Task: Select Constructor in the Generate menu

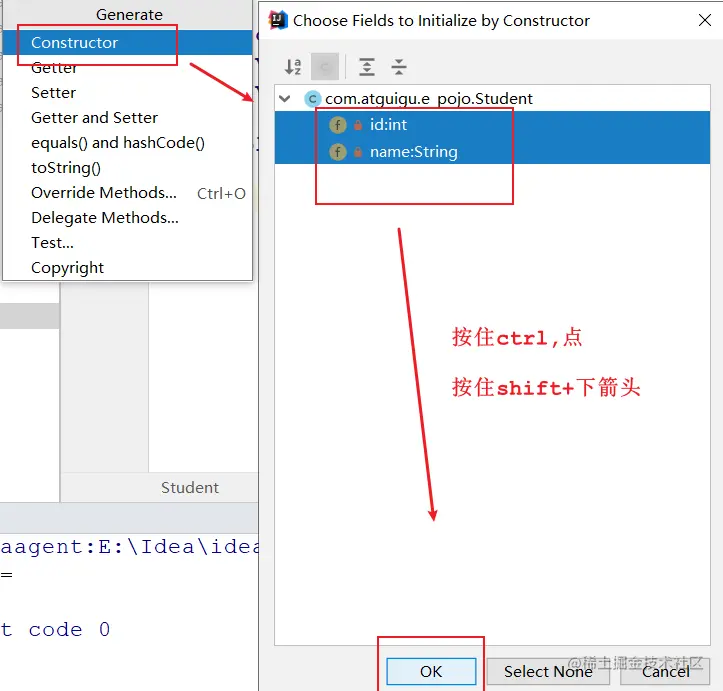Action: [x=127, y=42]
